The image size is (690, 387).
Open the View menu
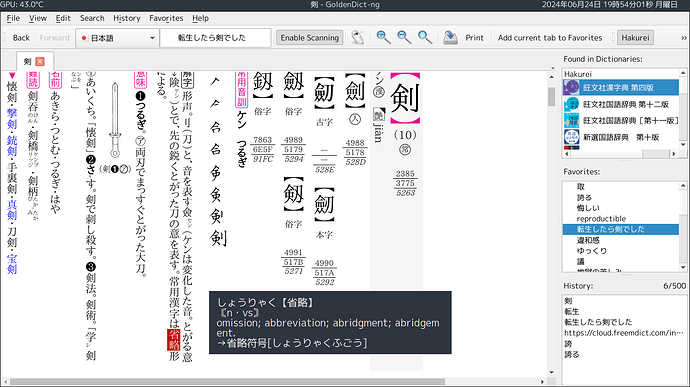point(38,18)
